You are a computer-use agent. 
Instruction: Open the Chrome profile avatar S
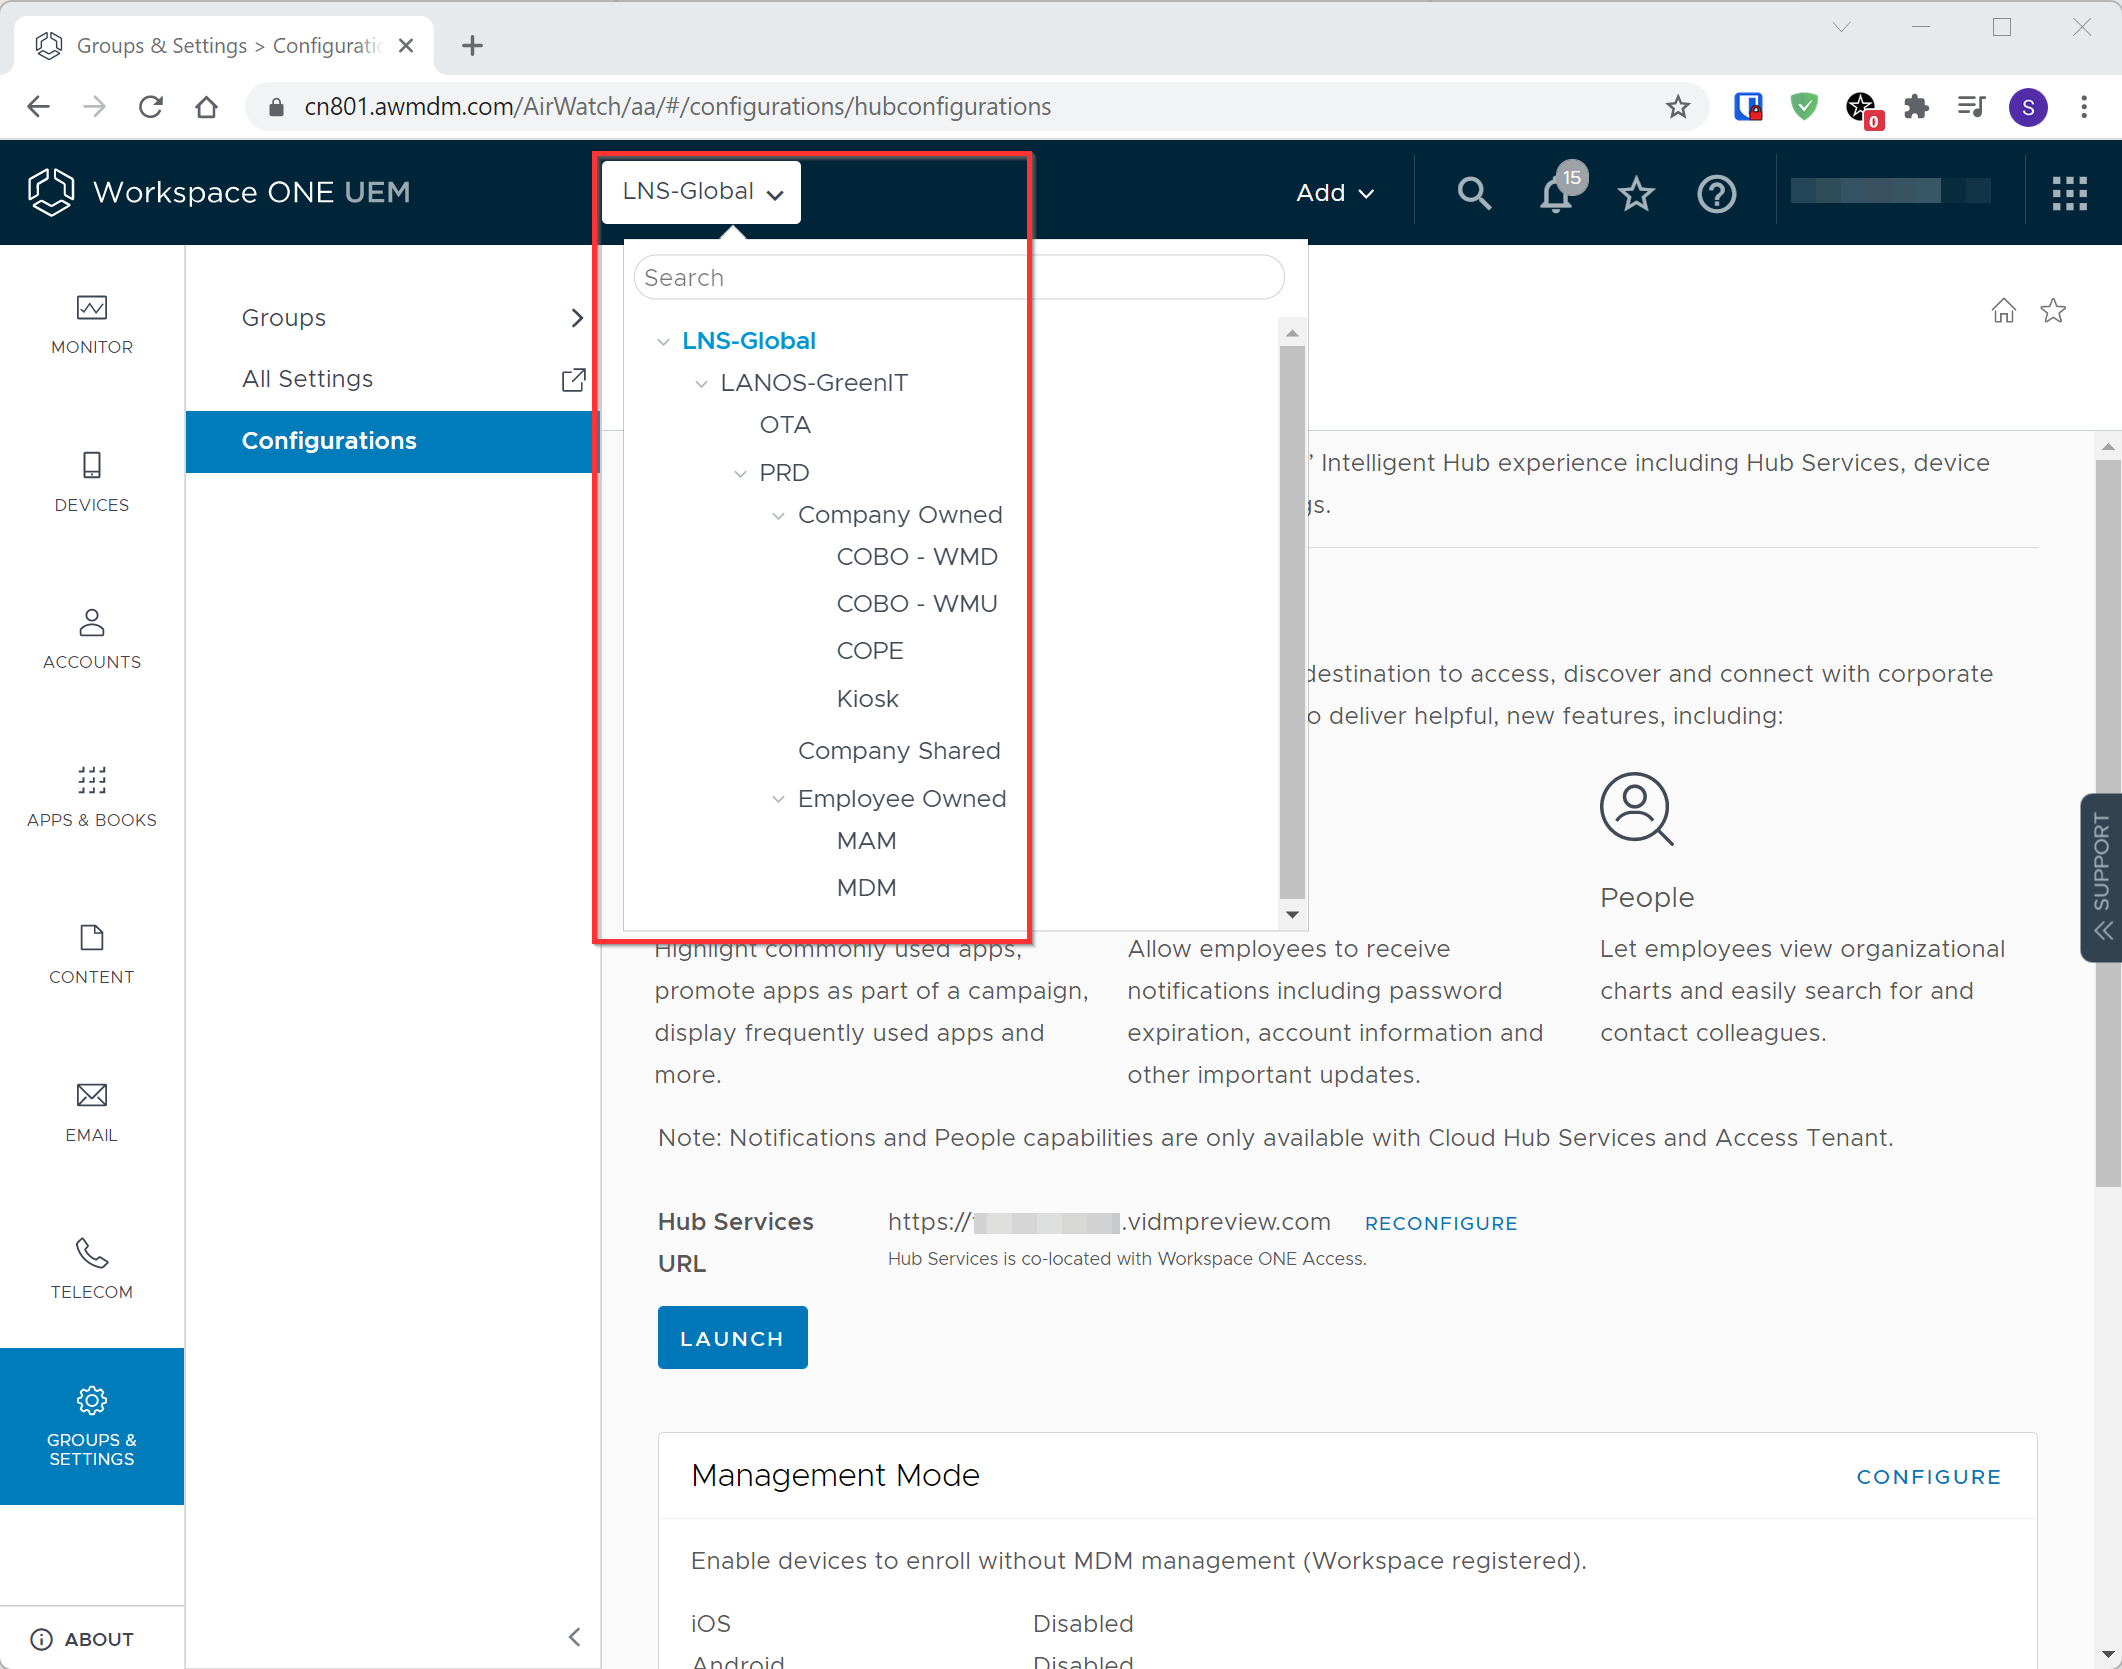[x=2028, y=107]
